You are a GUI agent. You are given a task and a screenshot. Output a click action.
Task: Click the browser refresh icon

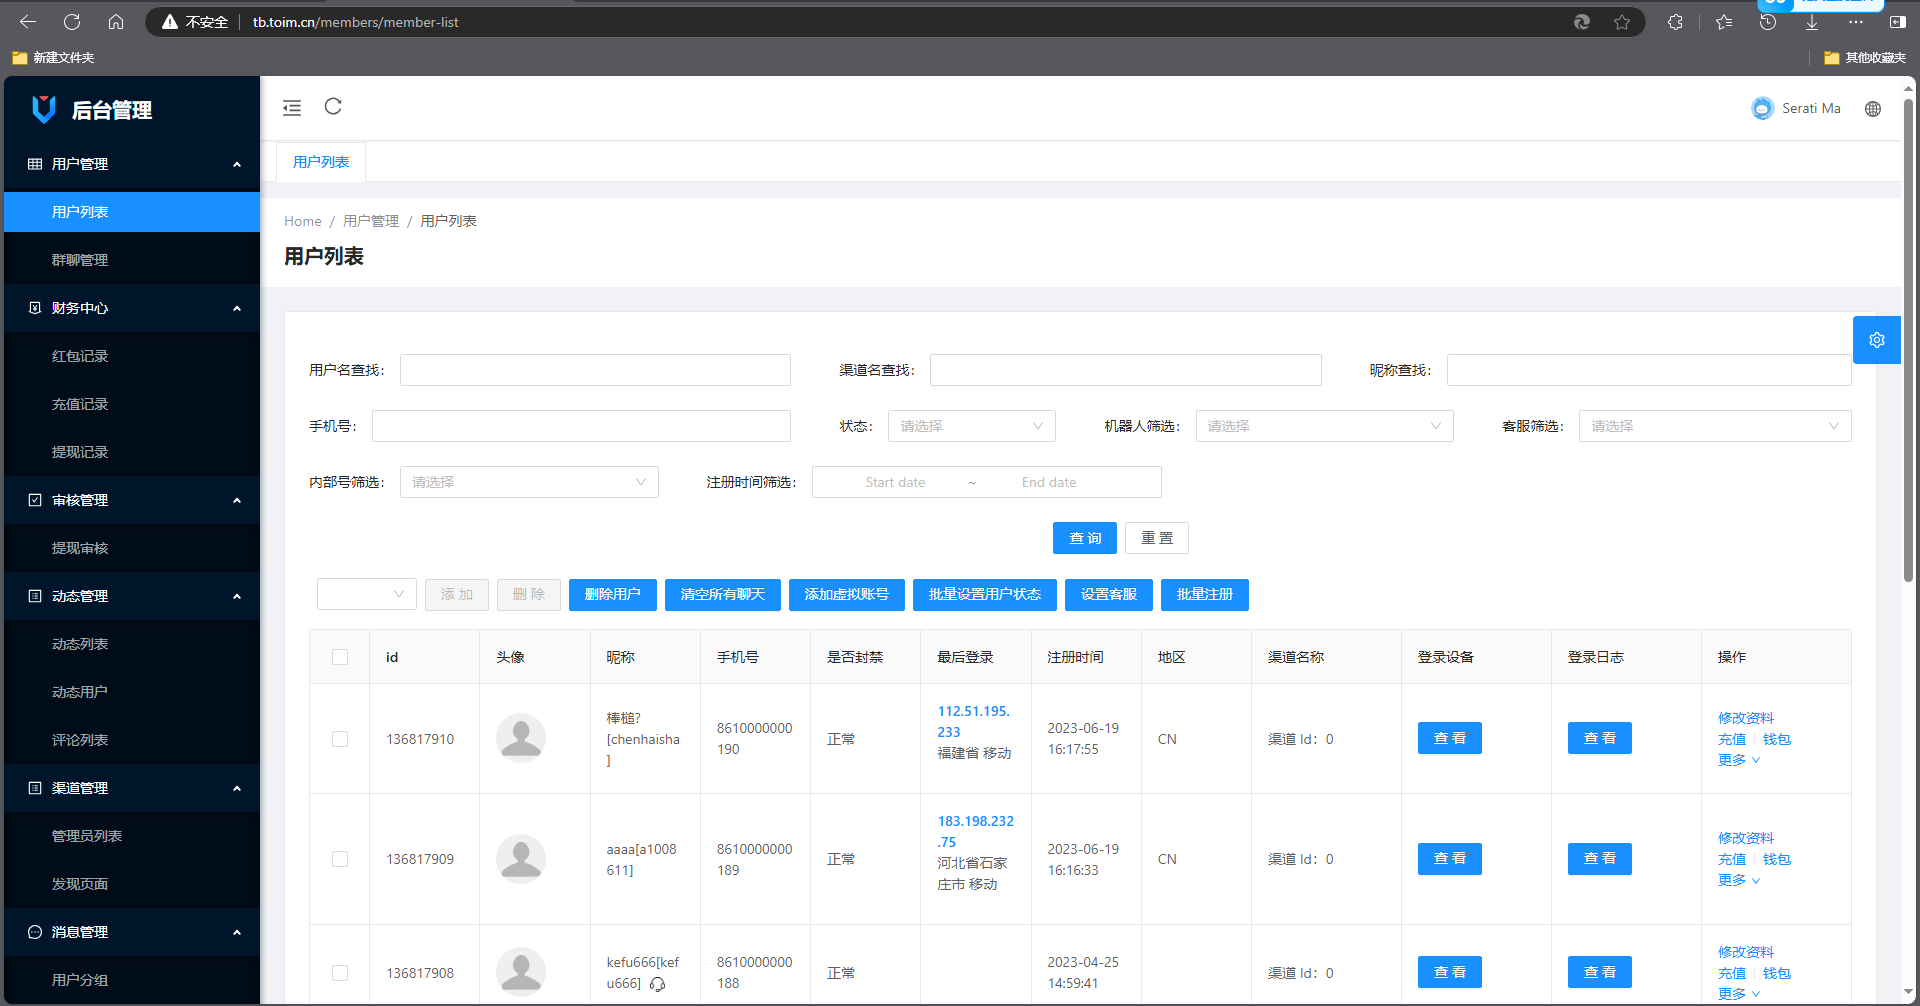(72, 22)
